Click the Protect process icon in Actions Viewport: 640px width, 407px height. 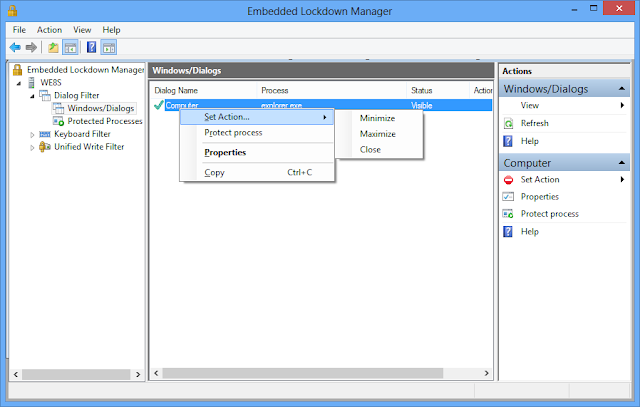[508, 214]
